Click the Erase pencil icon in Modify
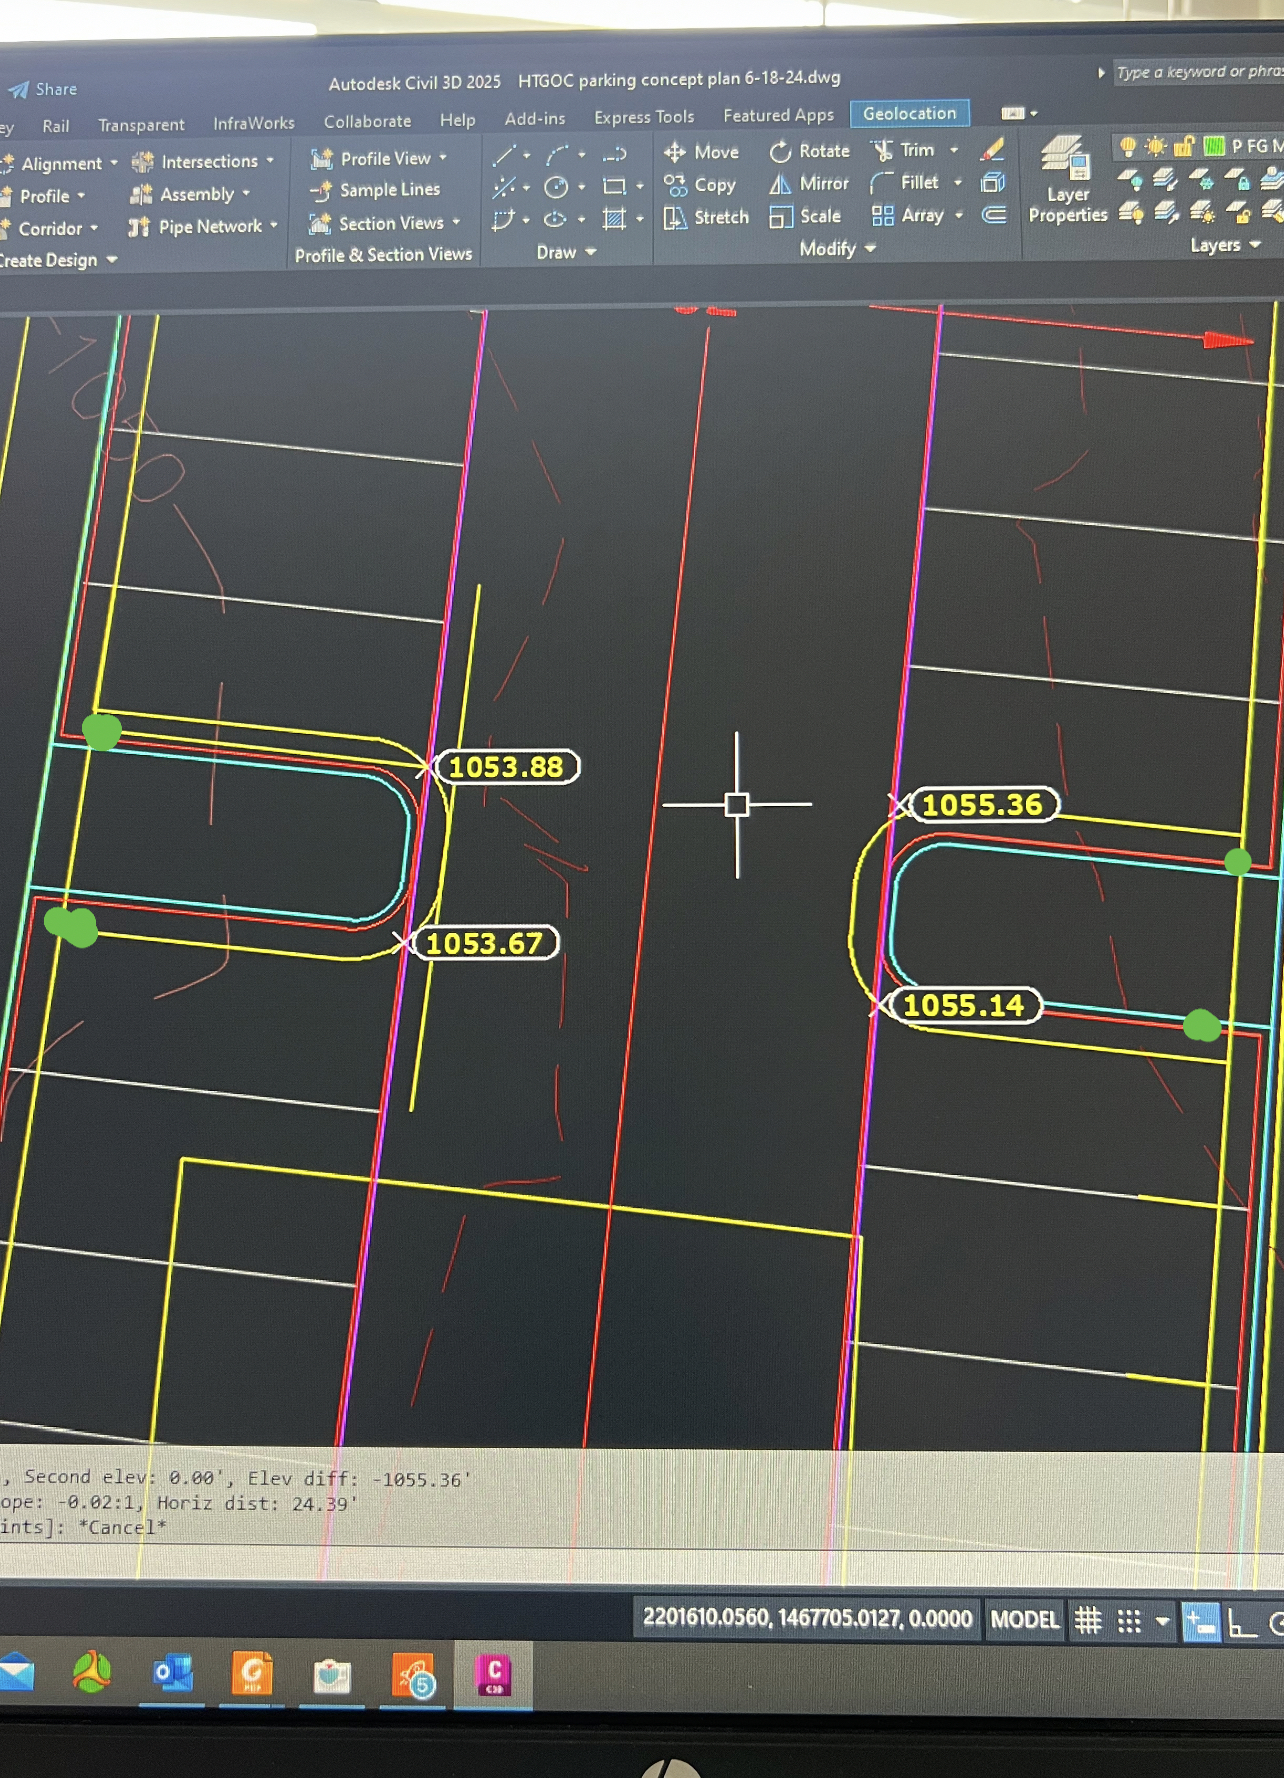1284x1778 pixels. pyautogui.click(x=992, y=149)
